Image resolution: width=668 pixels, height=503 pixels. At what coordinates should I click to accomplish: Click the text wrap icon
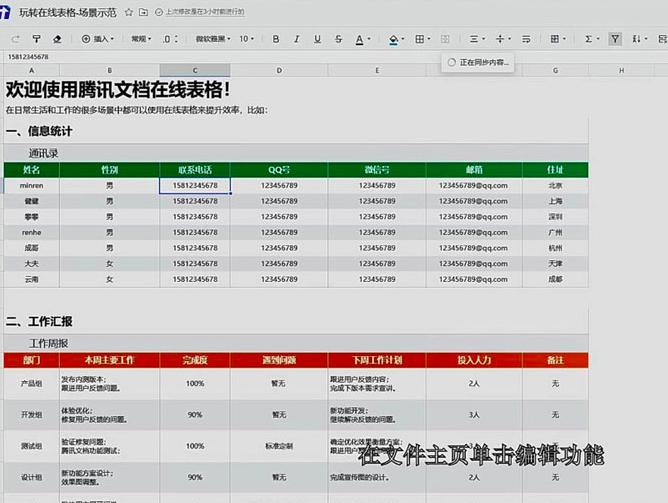tap(526, 39)
